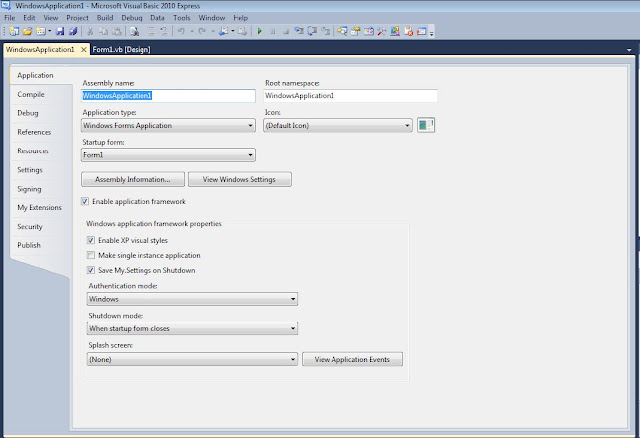Click the Step Out toolbar icon

[325, 31]
